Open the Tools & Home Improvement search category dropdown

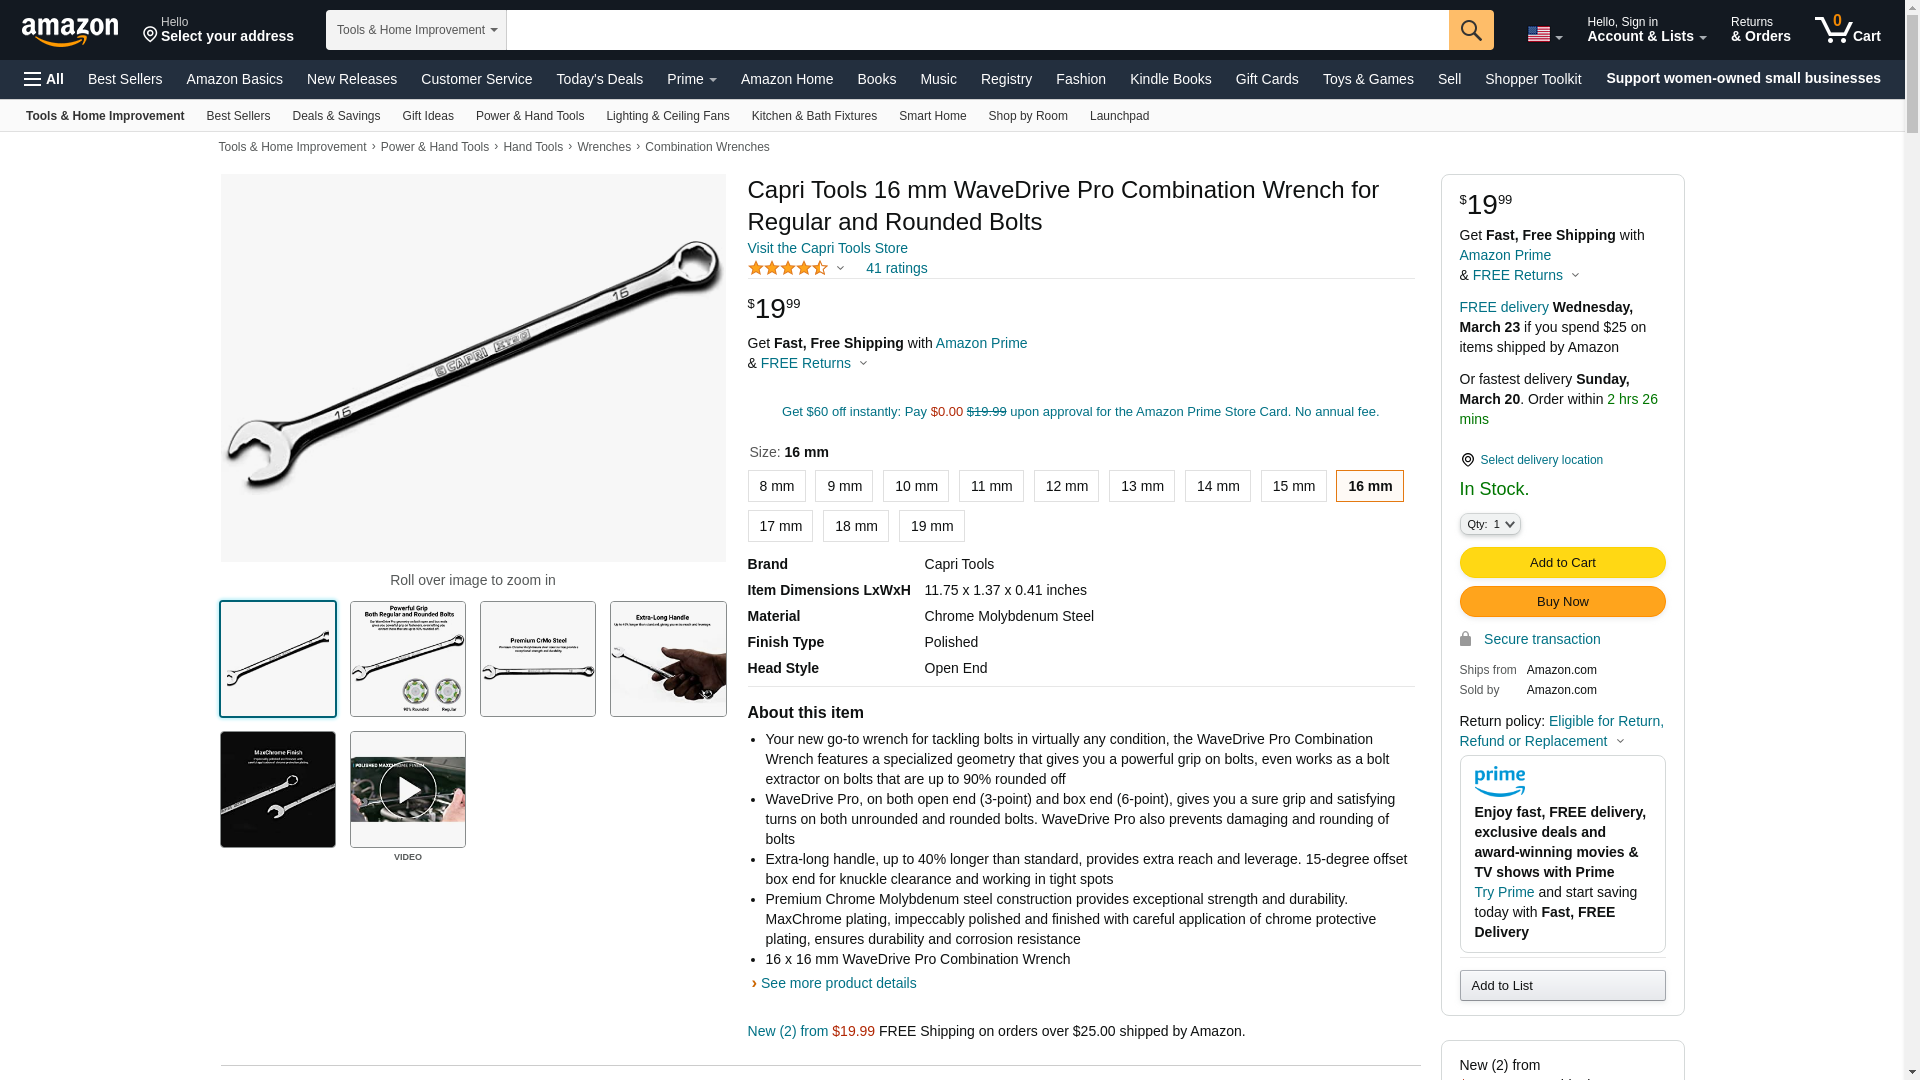[x=416, y=30]
